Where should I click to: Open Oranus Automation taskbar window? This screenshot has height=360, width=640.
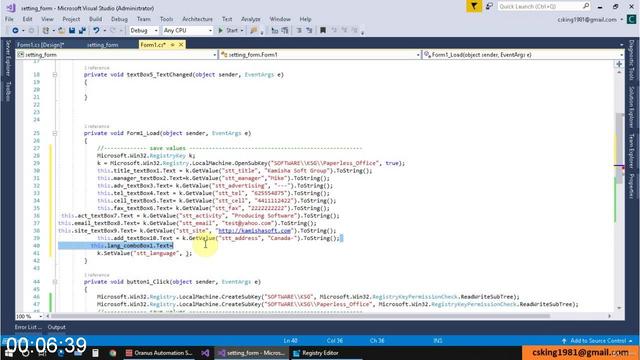(159, 353)
